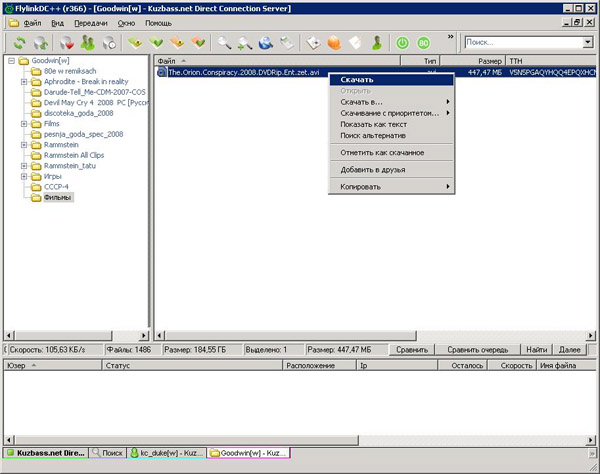Click the globe with green arrow redirect icon

(x=41, y=43)
